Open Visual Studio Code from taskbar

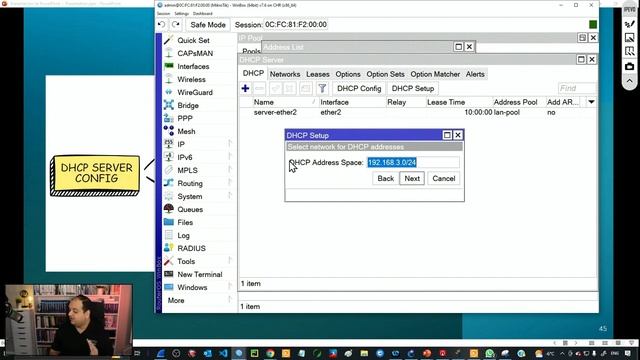point(223,353)
